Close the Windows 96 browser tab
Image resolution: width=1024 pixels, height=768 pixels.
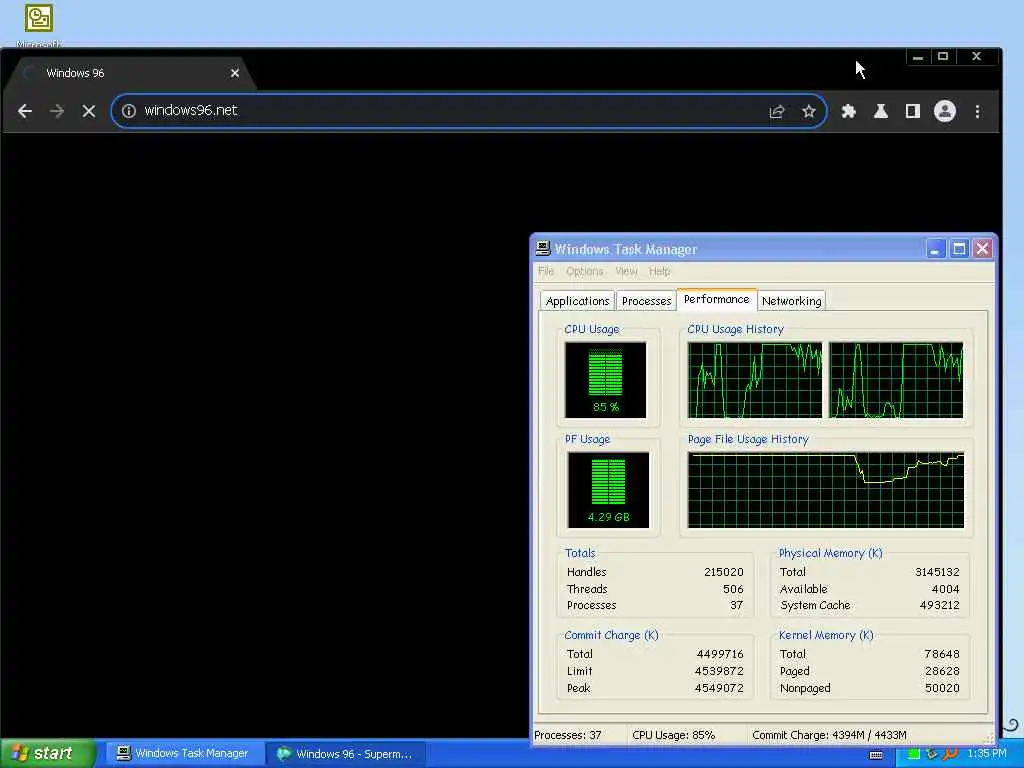(x=234, y=73)
